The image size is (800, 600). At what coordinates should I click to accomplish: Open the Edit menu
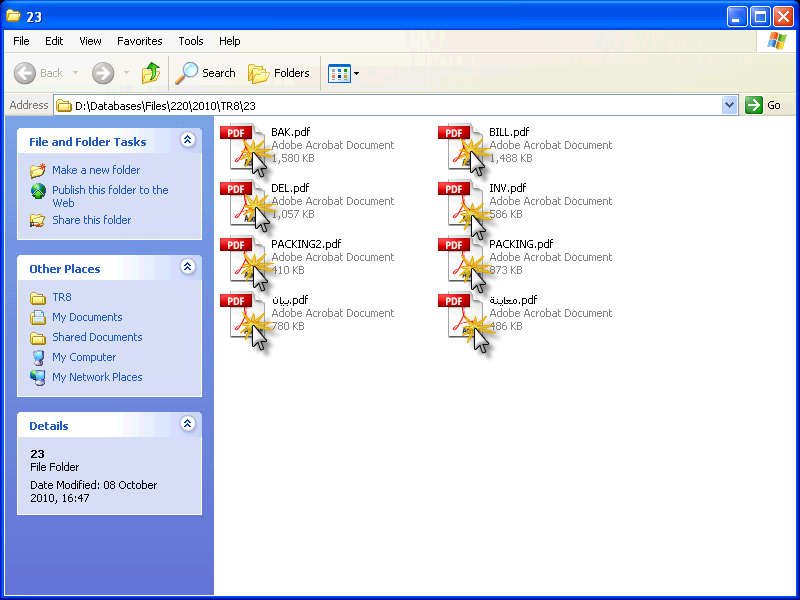(x=54, y=41)
